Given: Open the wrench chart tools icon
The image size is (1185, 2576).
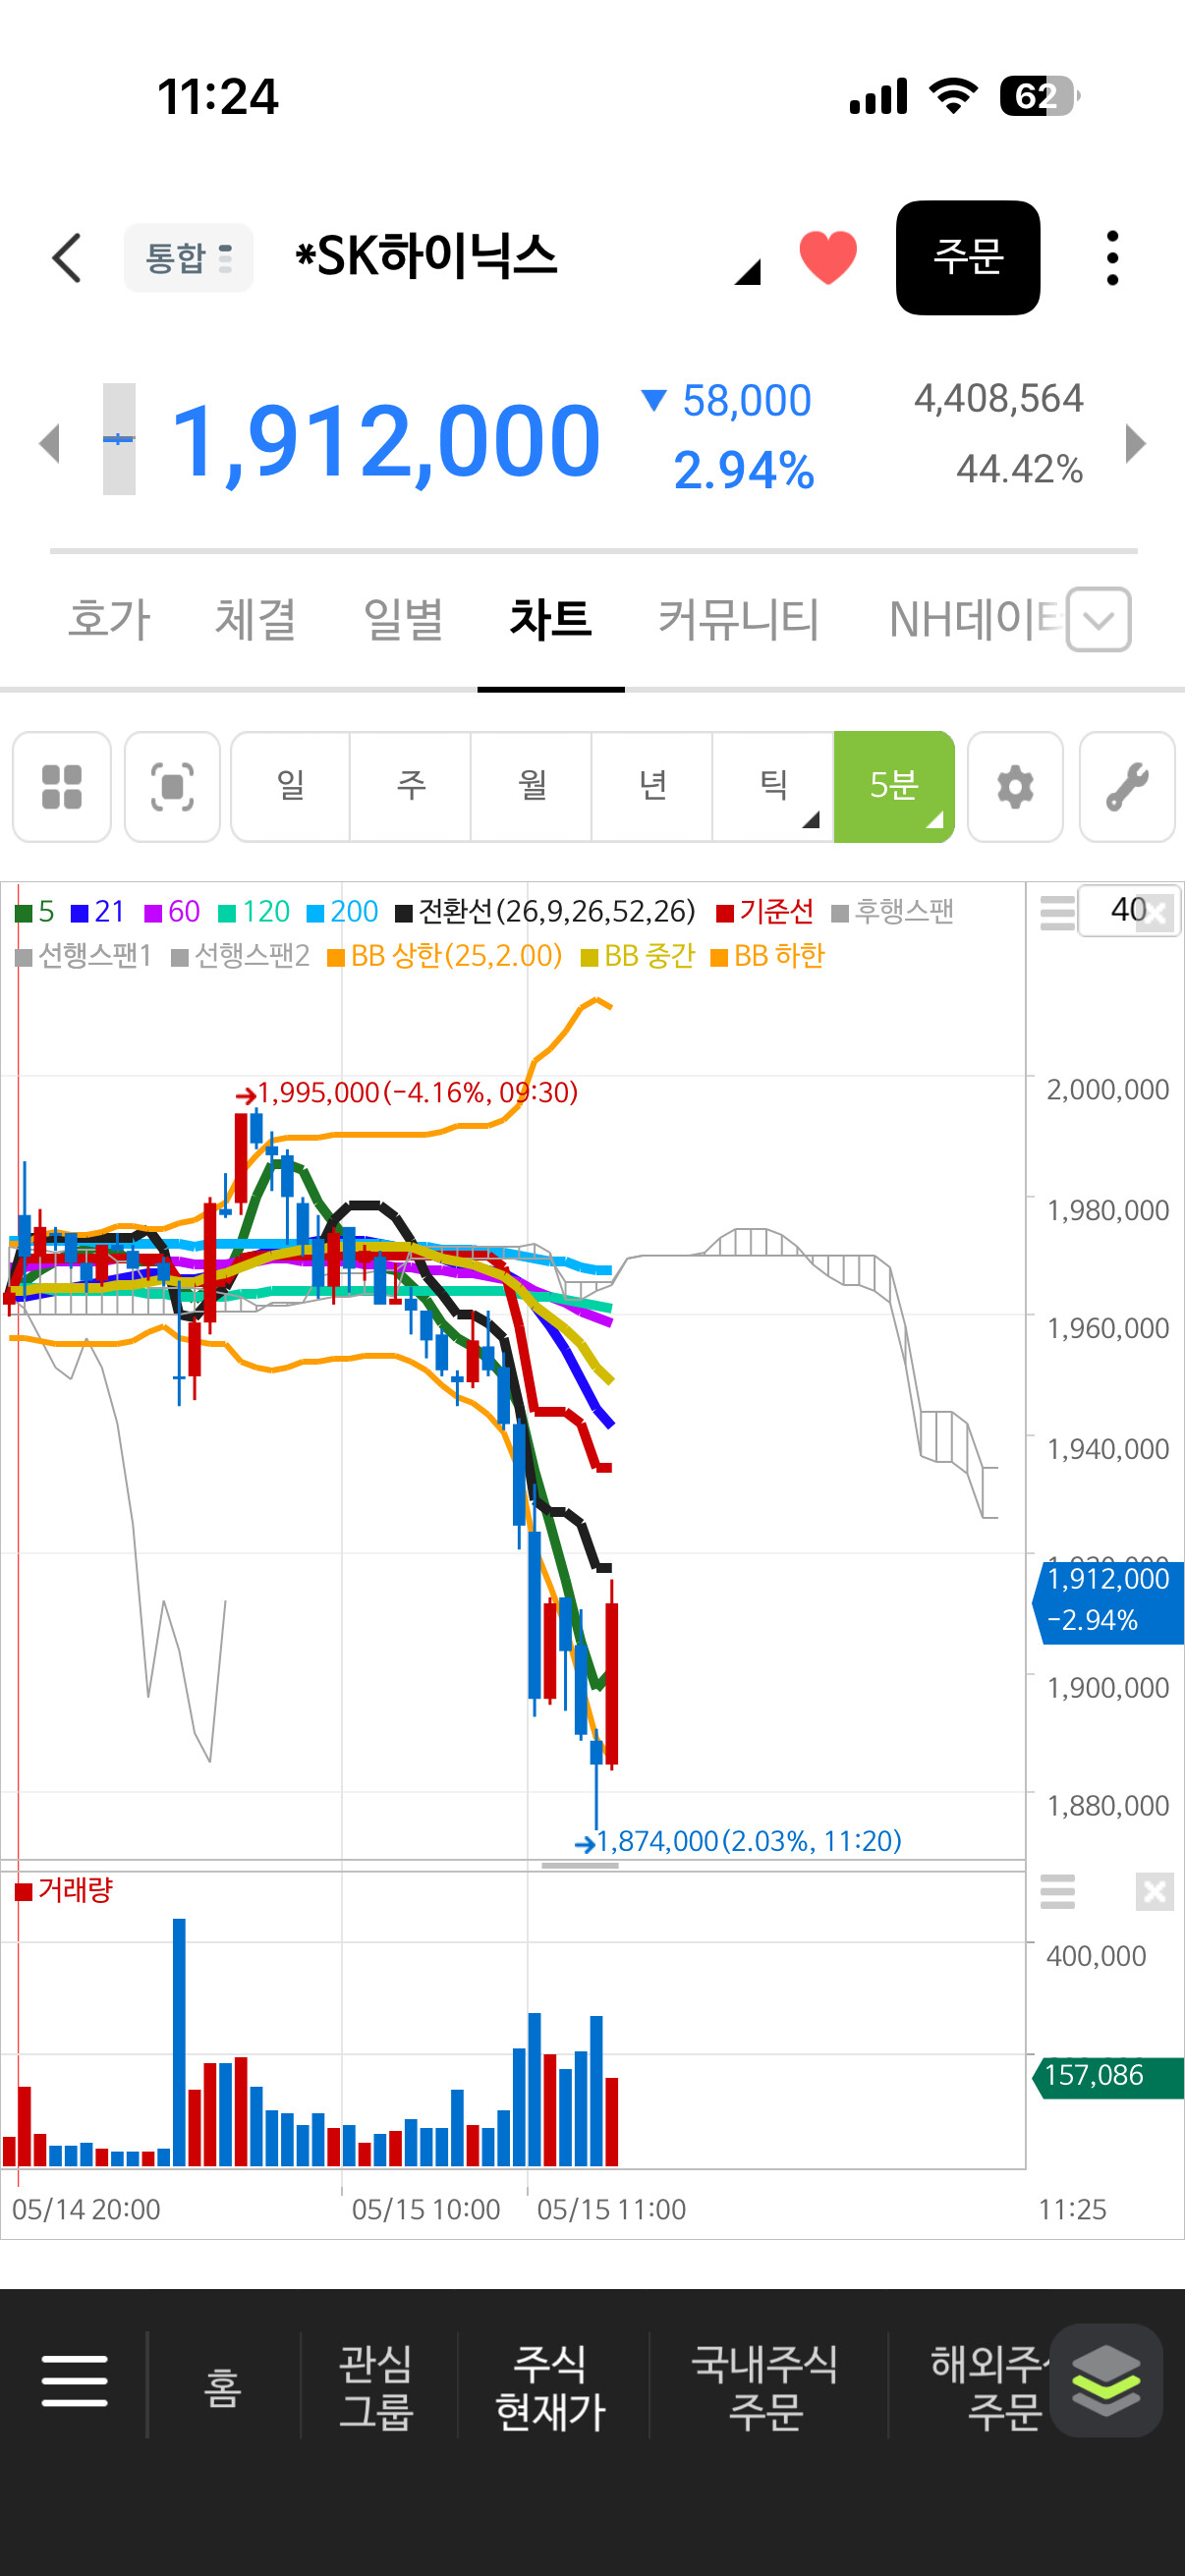Looking at the screenshot, I should click(x=1127, y=787).
